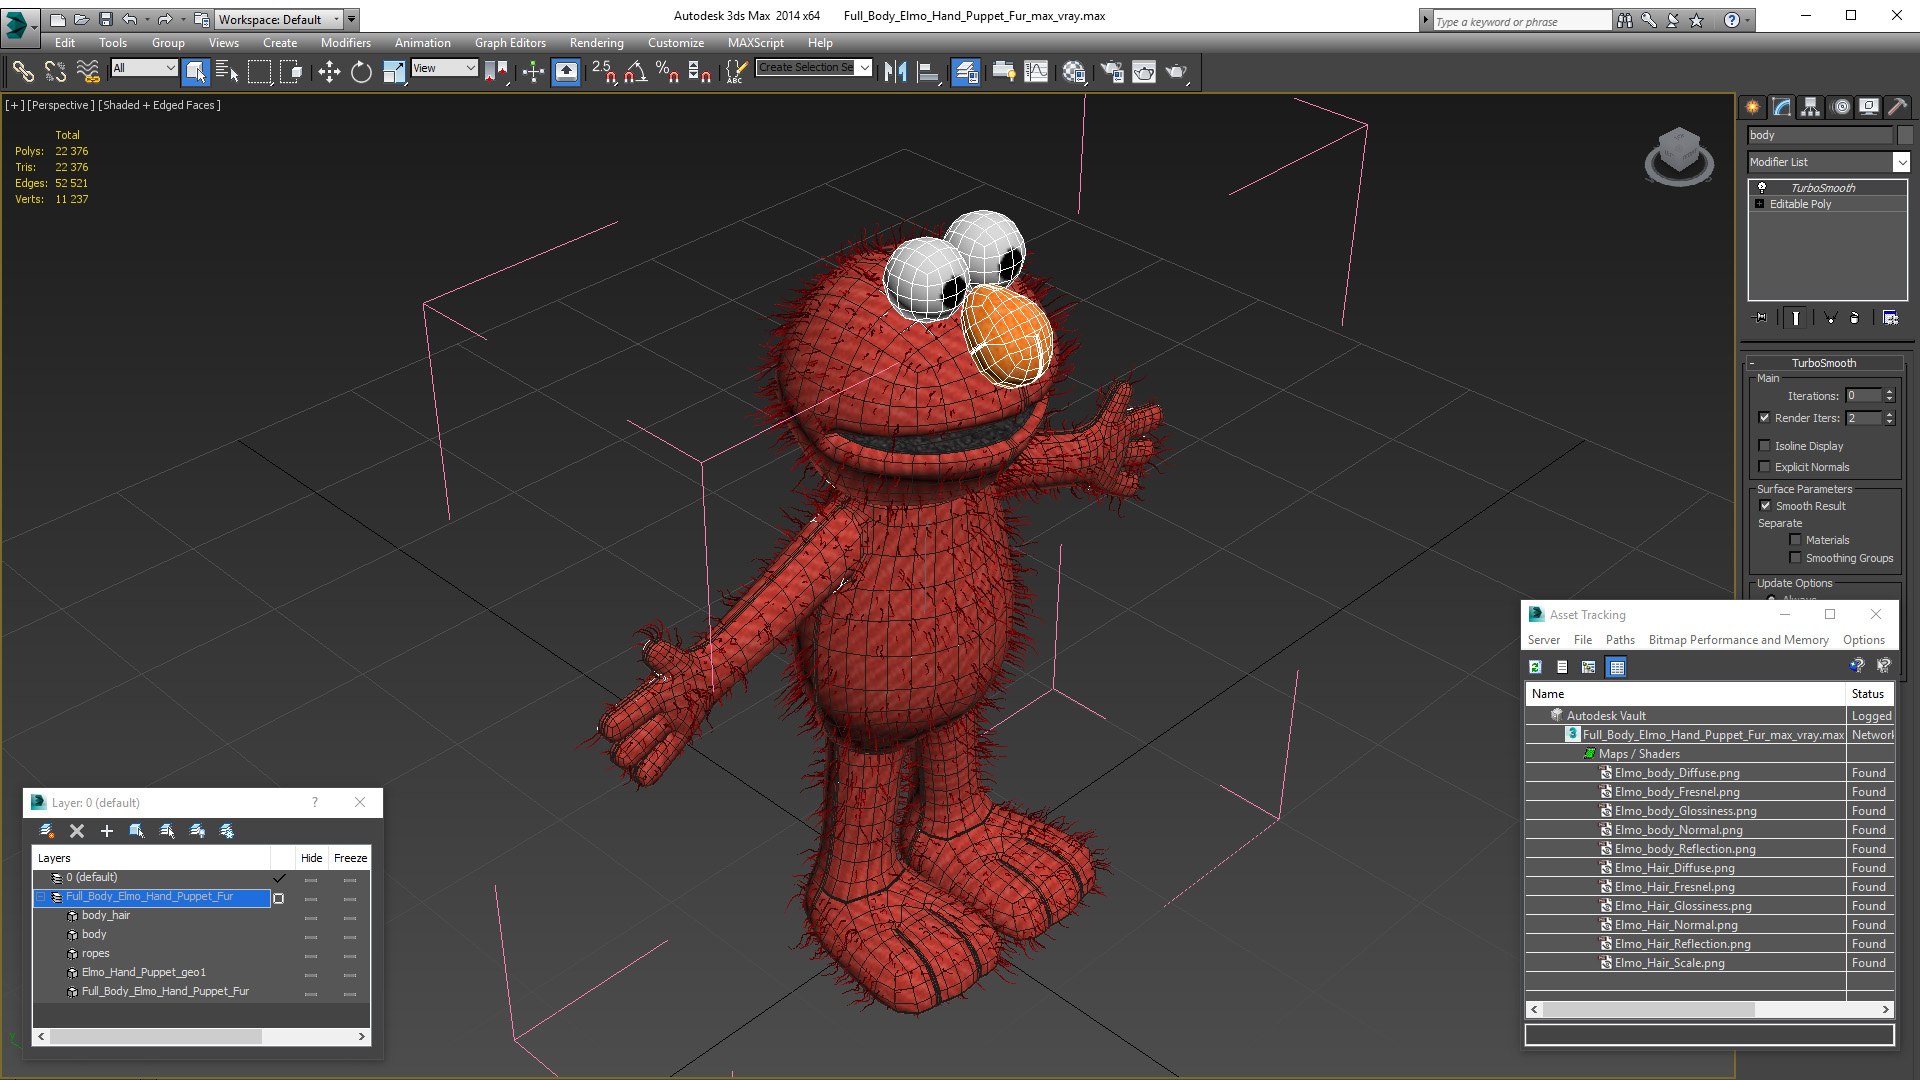Expand Editable Poly sub-object tree

point(1760,204)
